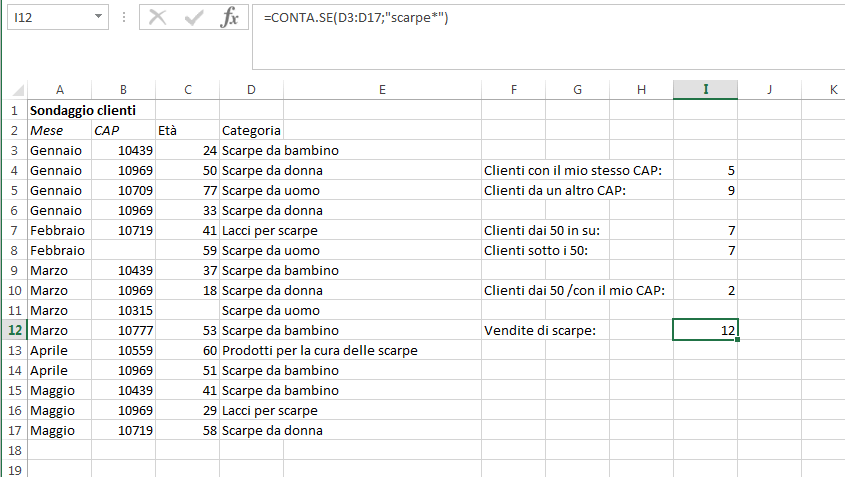Select the Categoria header cell
Image resolution: width=845 pixels, height=477 pixels.
(251, 130)
